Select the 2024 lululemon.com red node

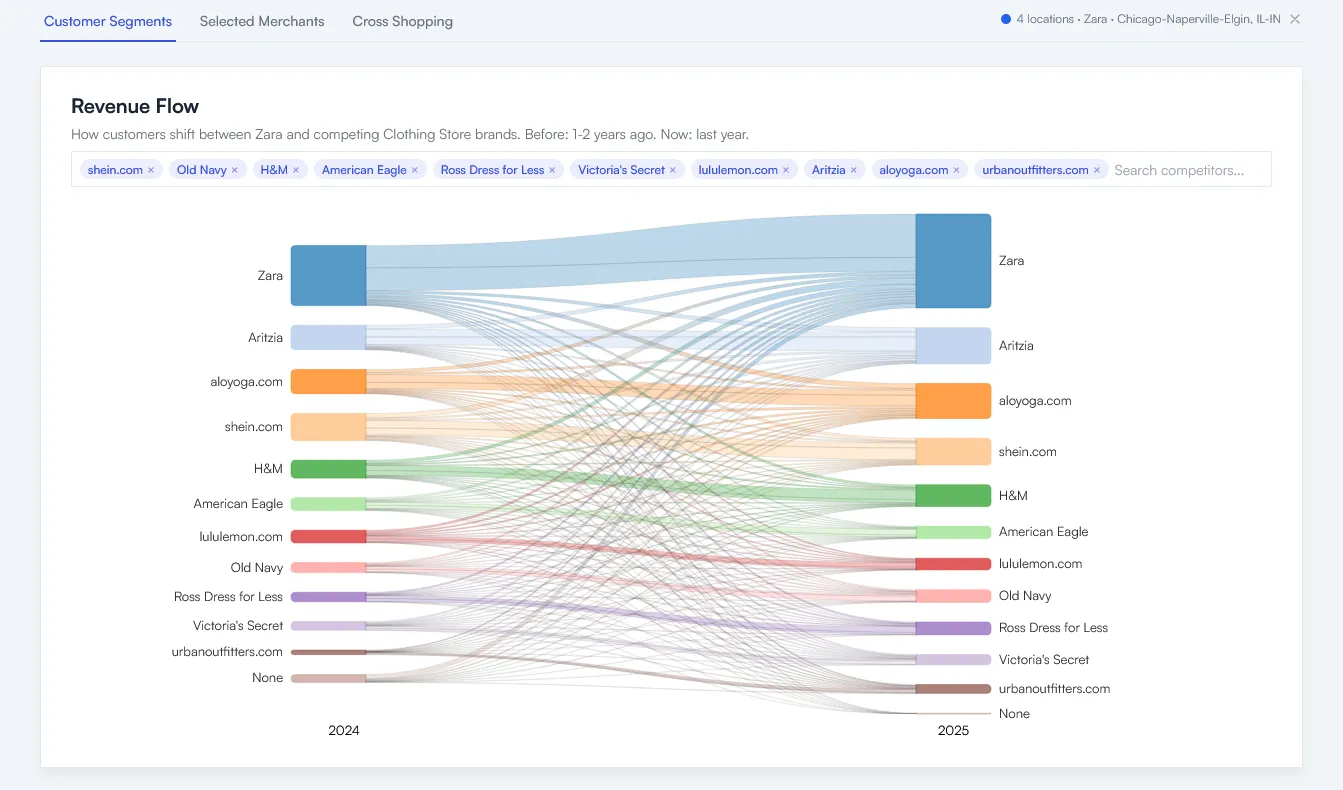point(328,537)
